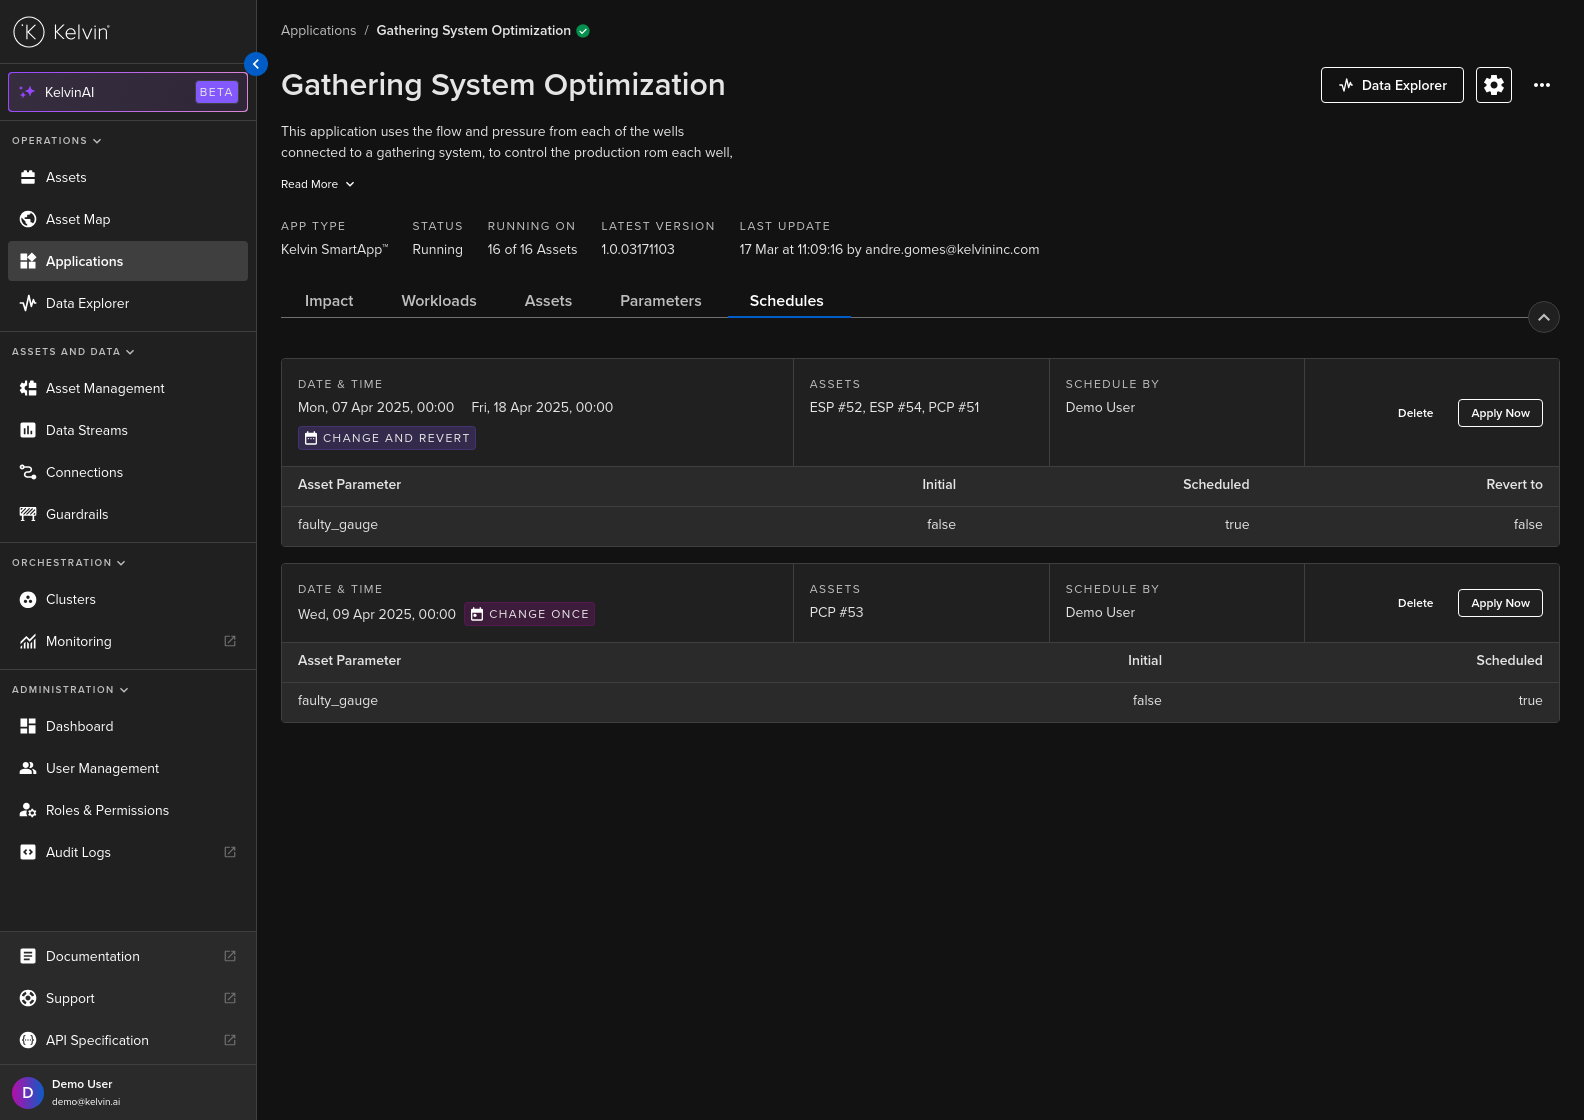Open Asset Map in the sidebar
The image size is (1584, 1120).
[78, 219]
